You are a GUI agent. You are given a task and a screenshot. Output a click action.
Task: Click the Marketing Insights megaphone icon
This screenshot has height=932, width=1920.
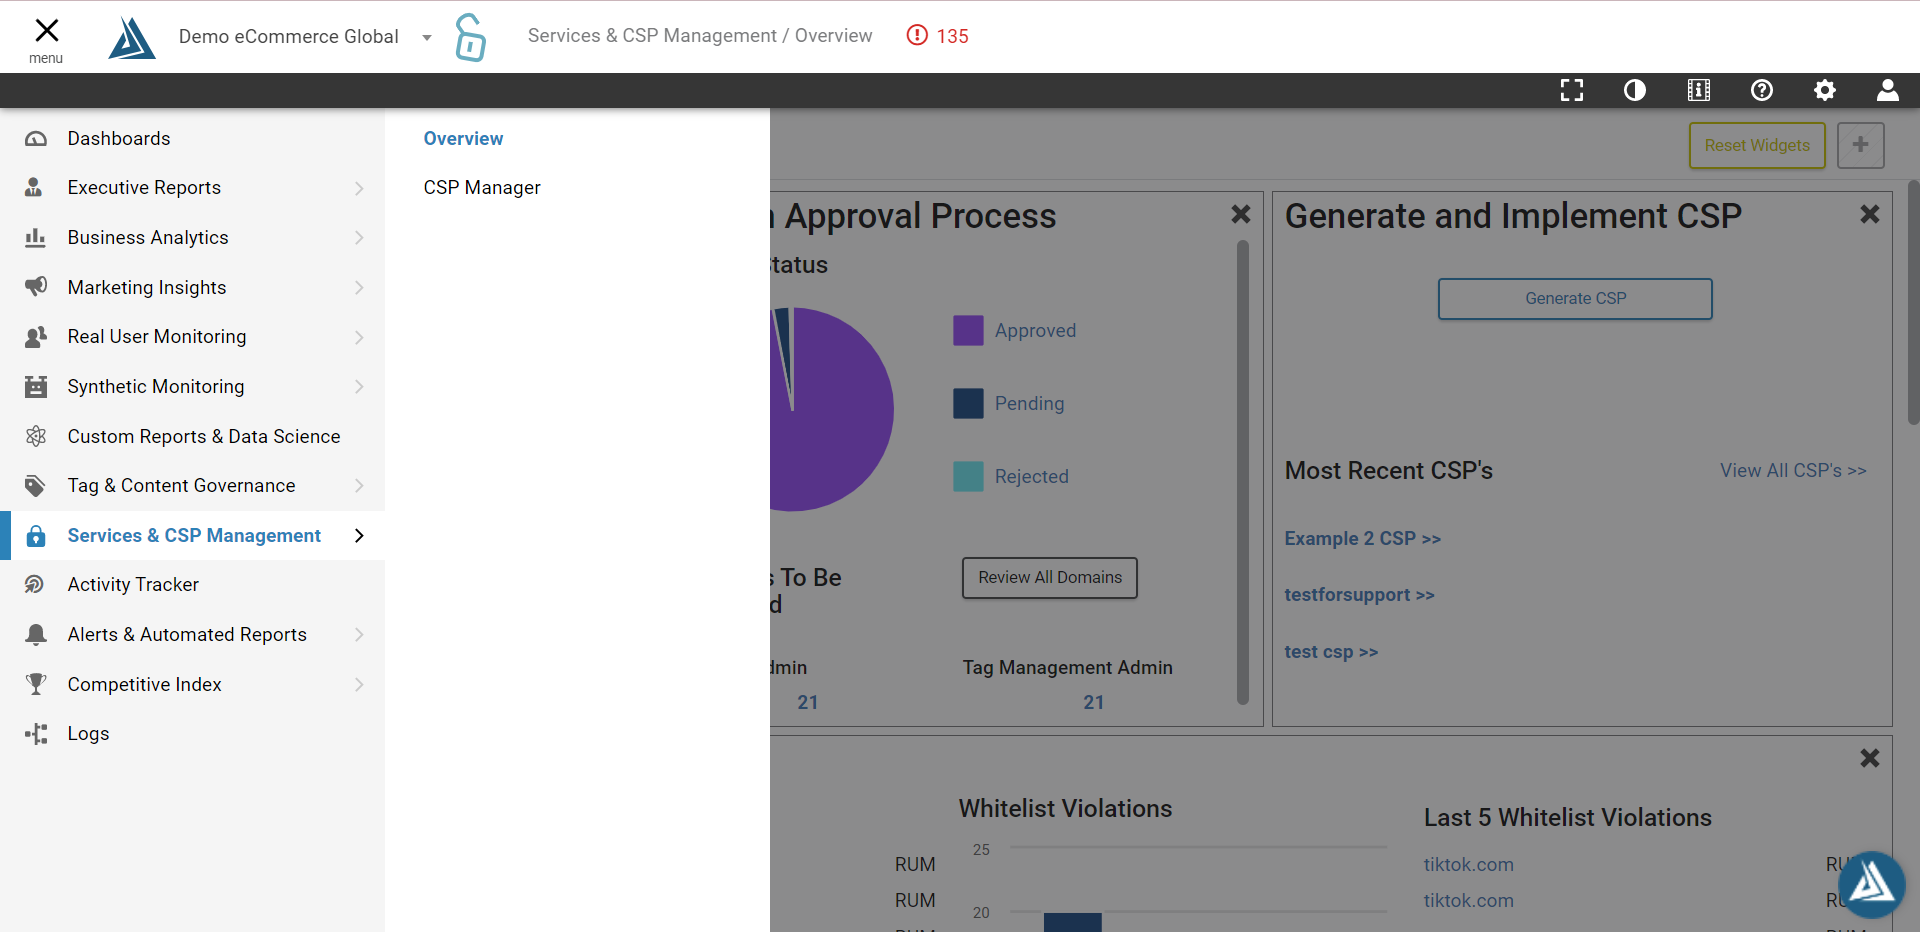tap(36, 287)
